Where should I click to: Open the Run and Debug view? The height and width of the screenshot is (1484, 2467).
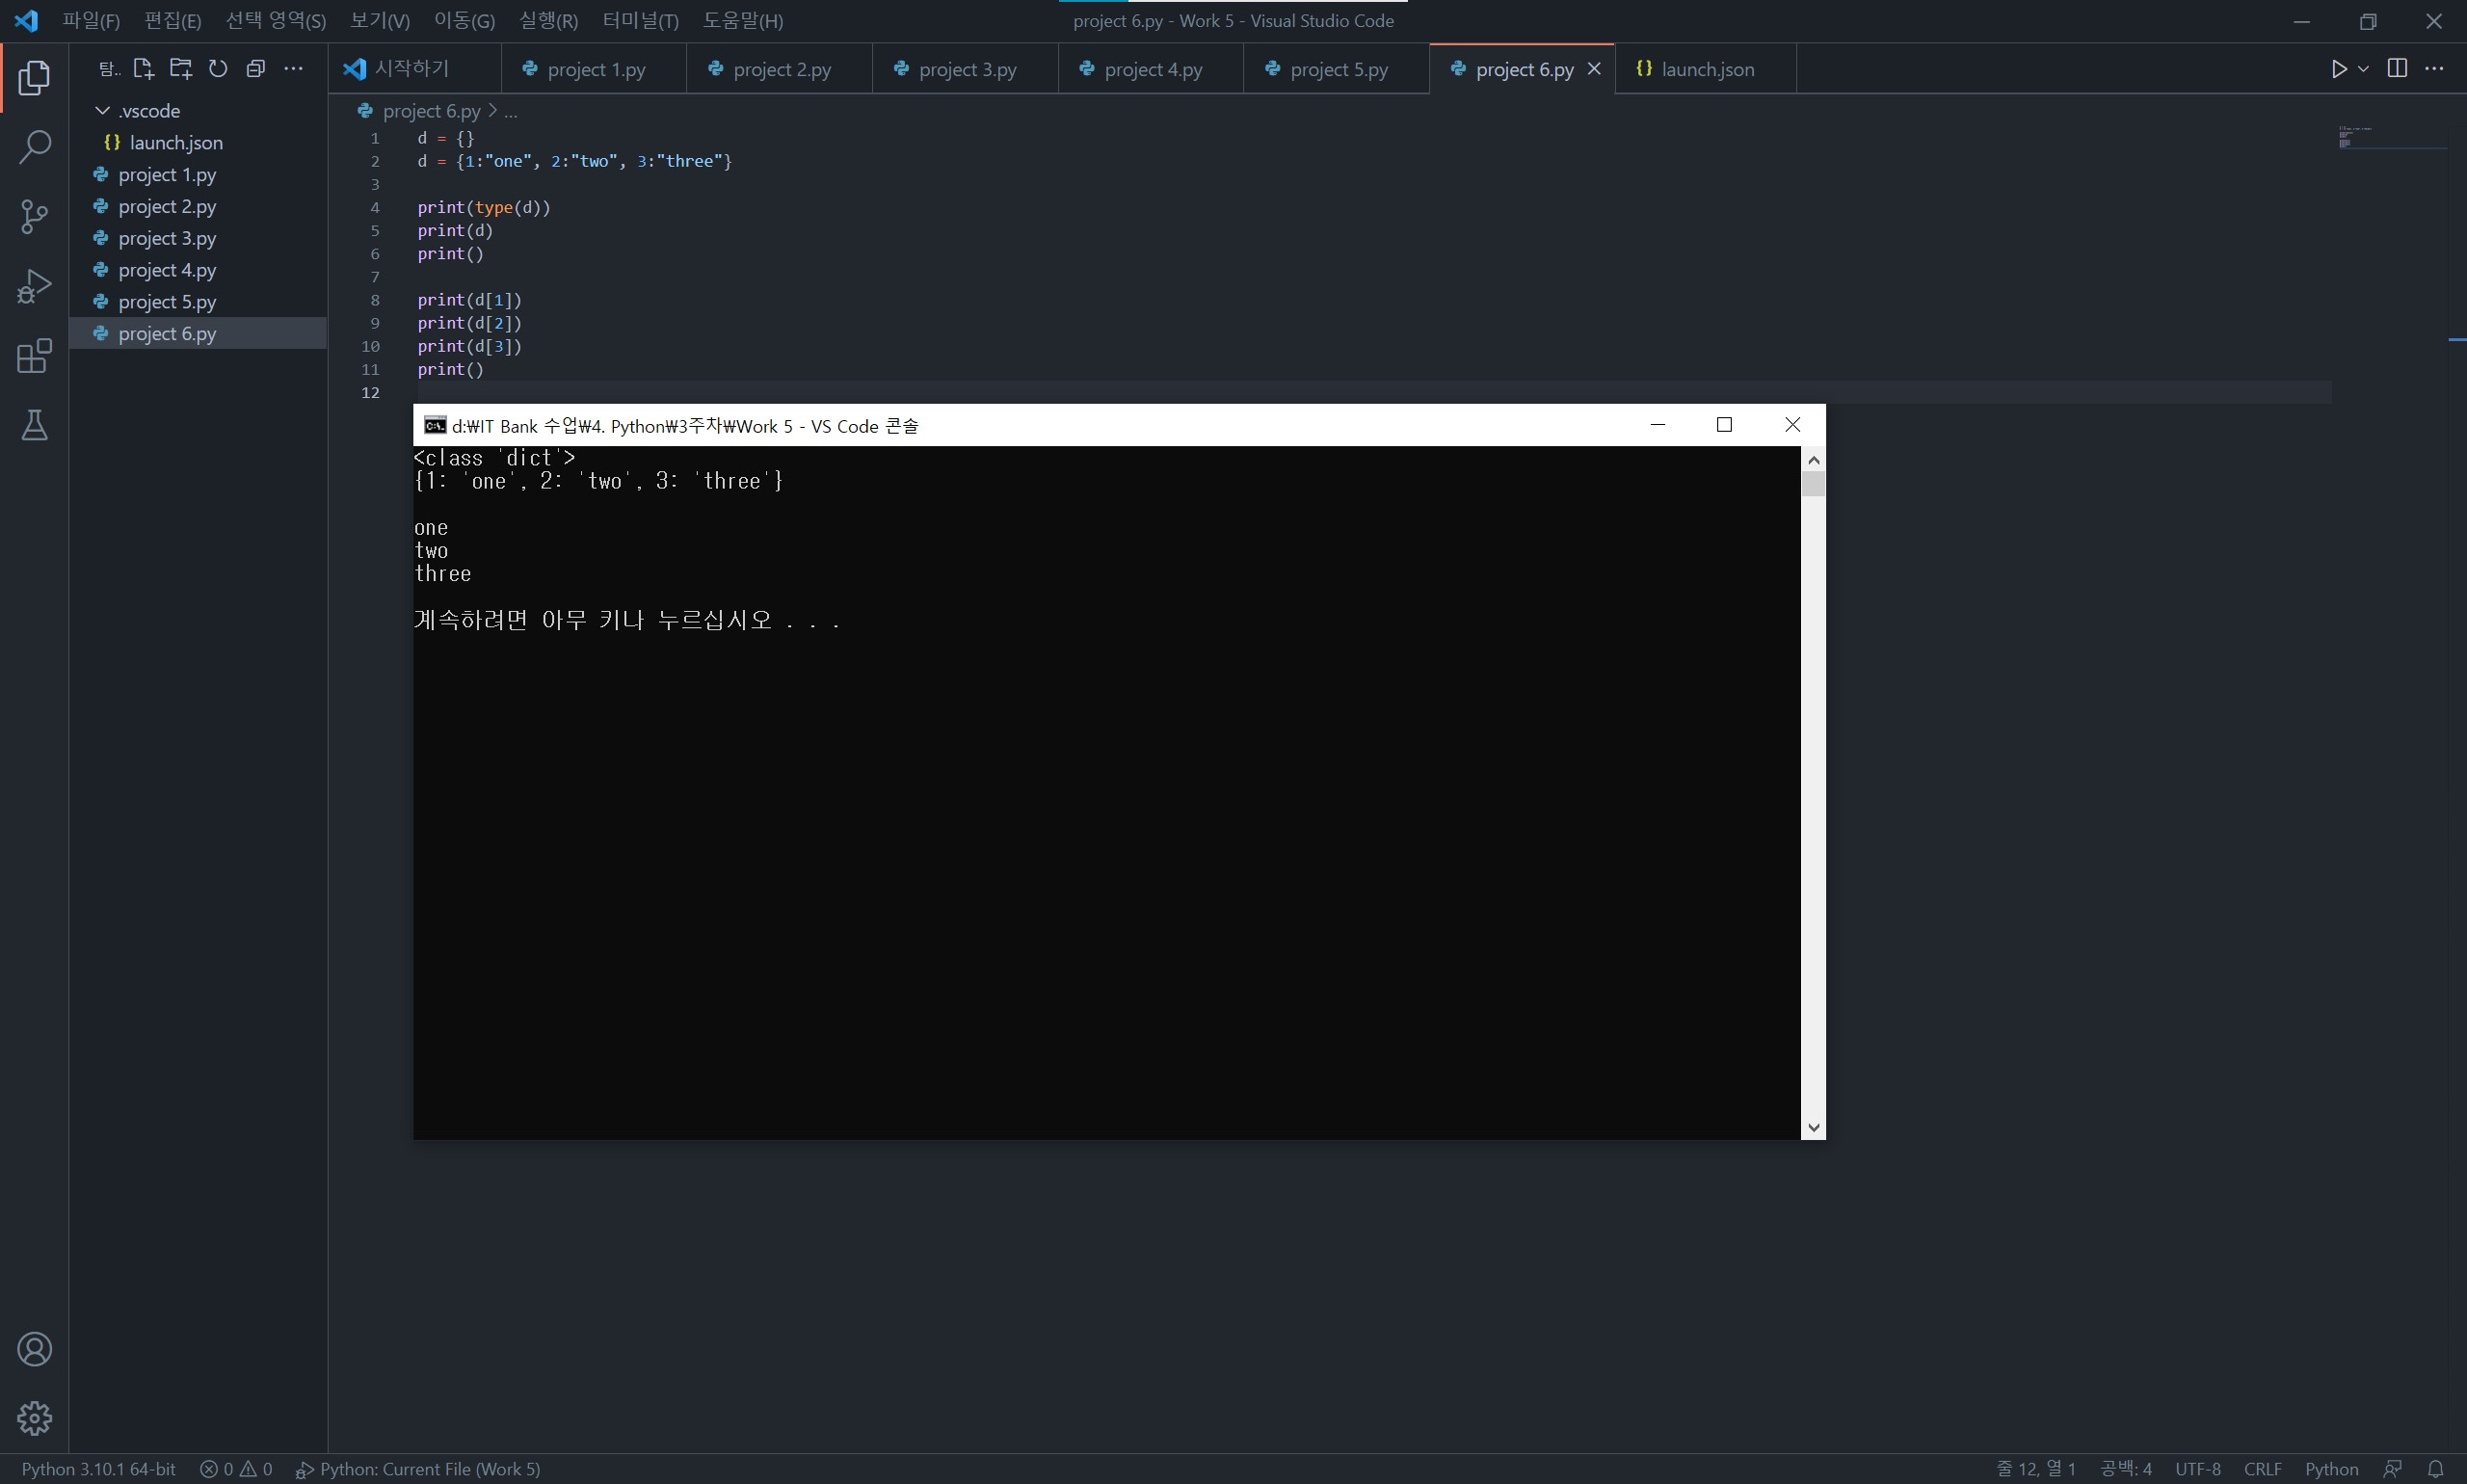[x=34, y=287]
